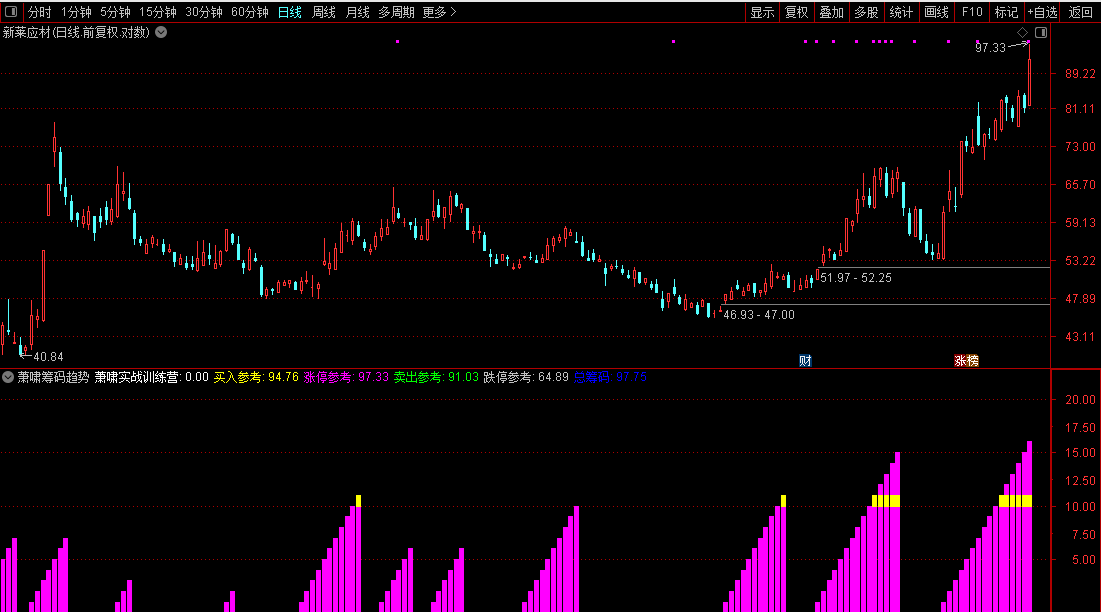Select the 30分钟 period
Screen dimensions: 1101x612
tap(204, 12)
